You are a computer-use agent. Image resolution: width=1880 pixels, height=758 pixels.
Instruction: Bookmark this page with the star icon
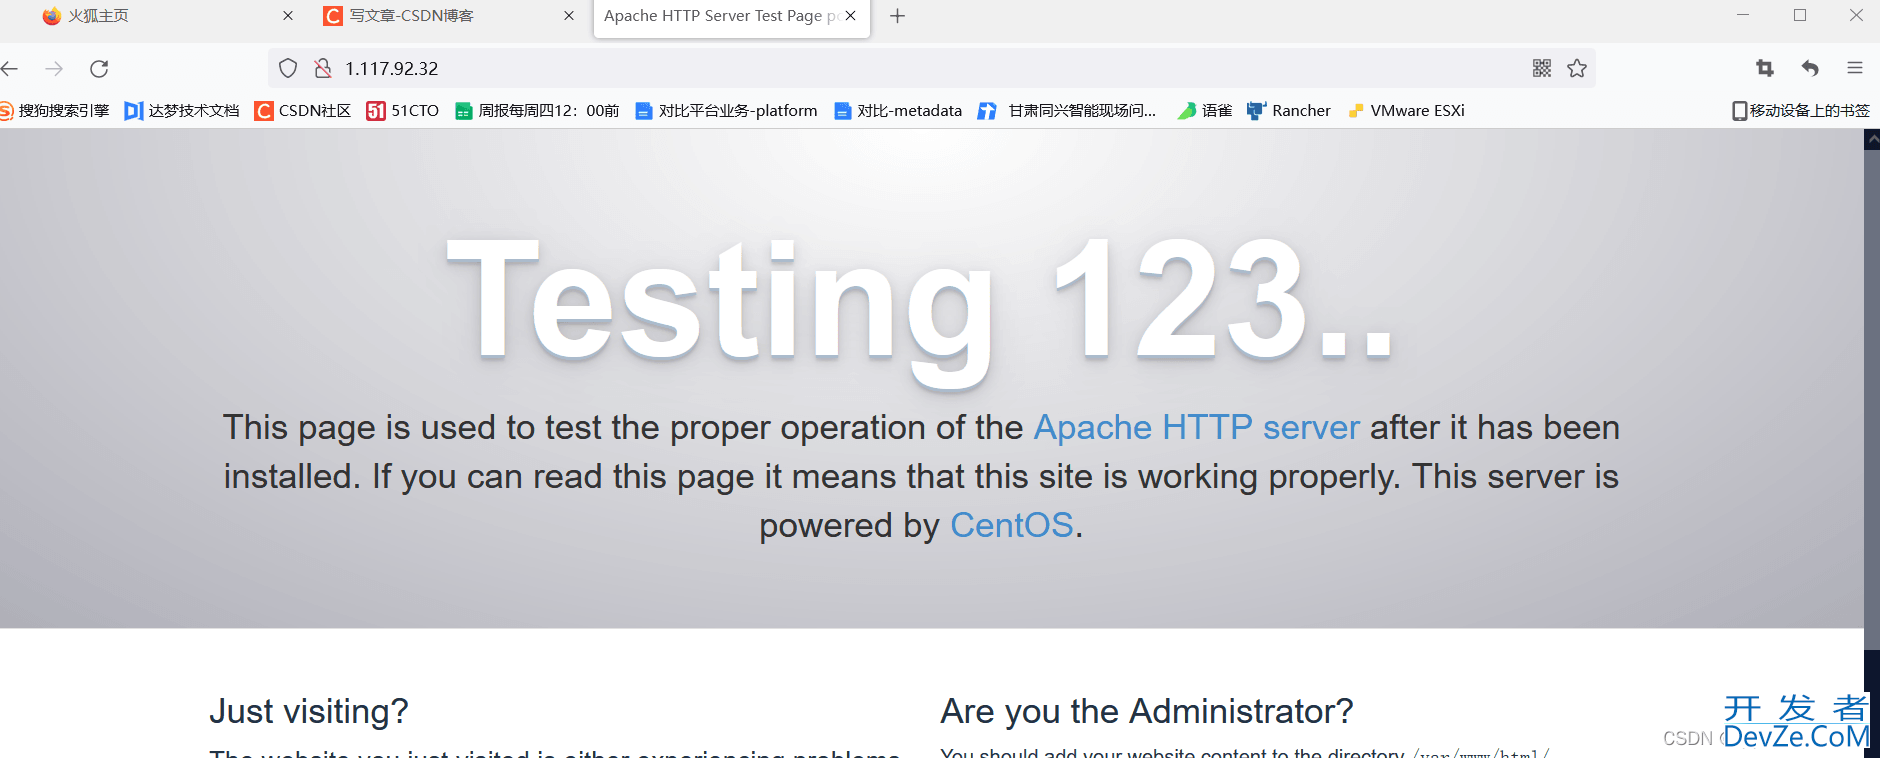(1577, 68)
